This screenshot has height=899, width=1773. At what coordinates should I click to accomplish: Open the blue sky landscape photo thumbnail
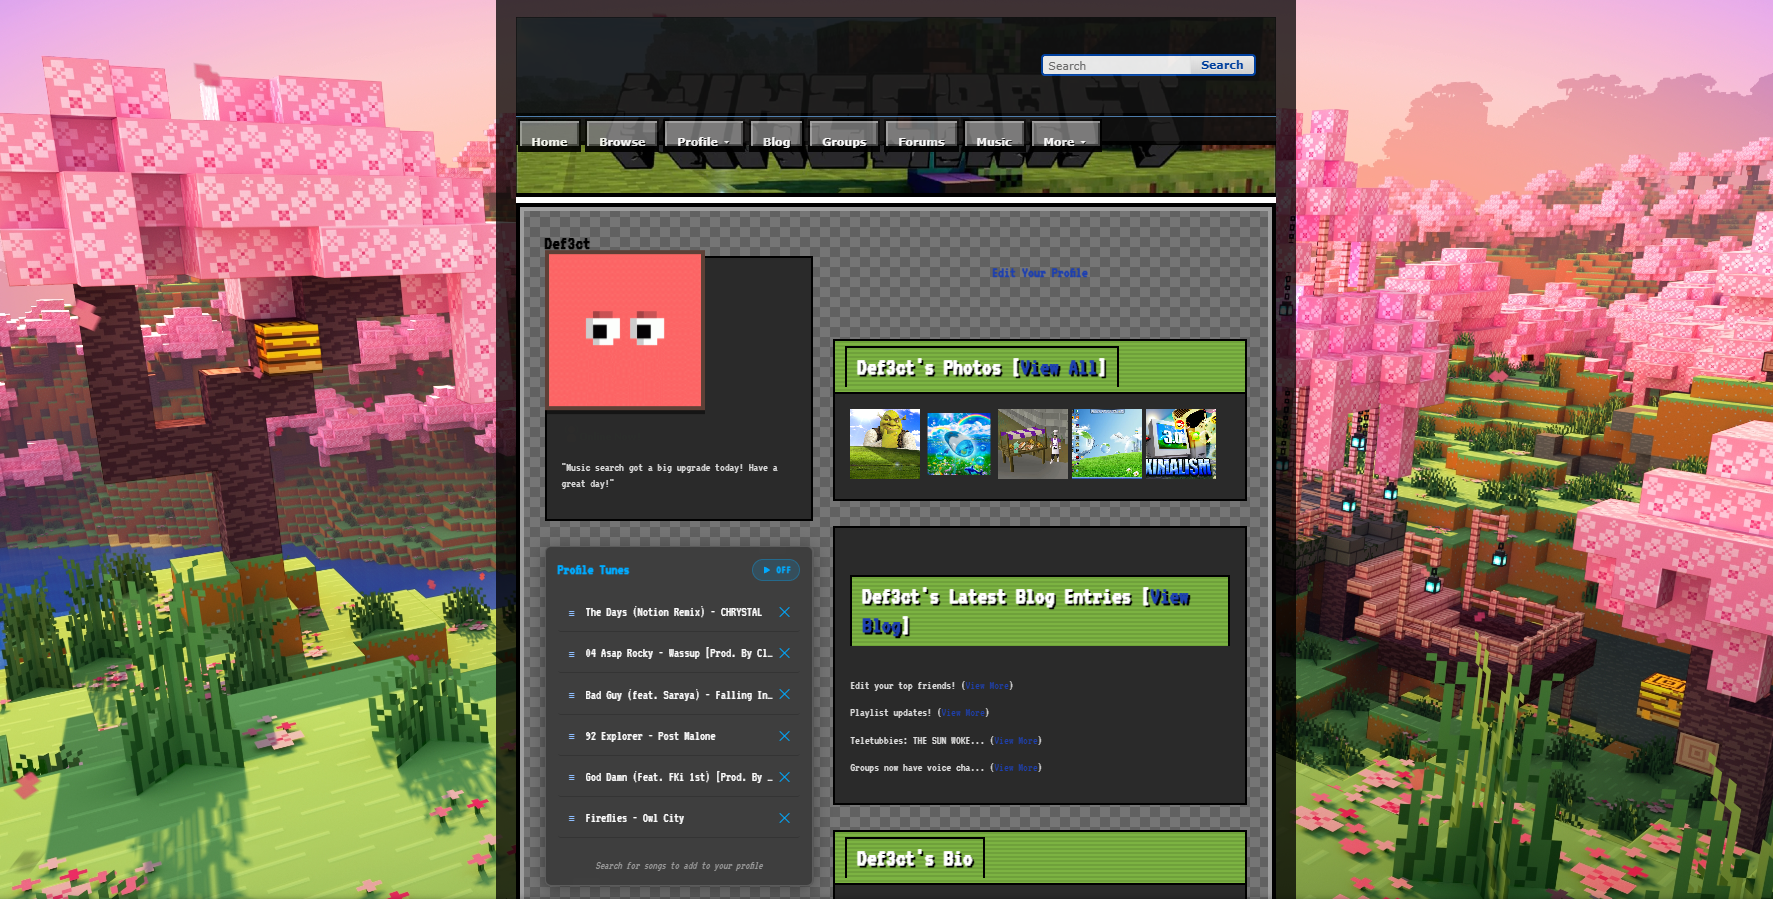coord(1107,444)
